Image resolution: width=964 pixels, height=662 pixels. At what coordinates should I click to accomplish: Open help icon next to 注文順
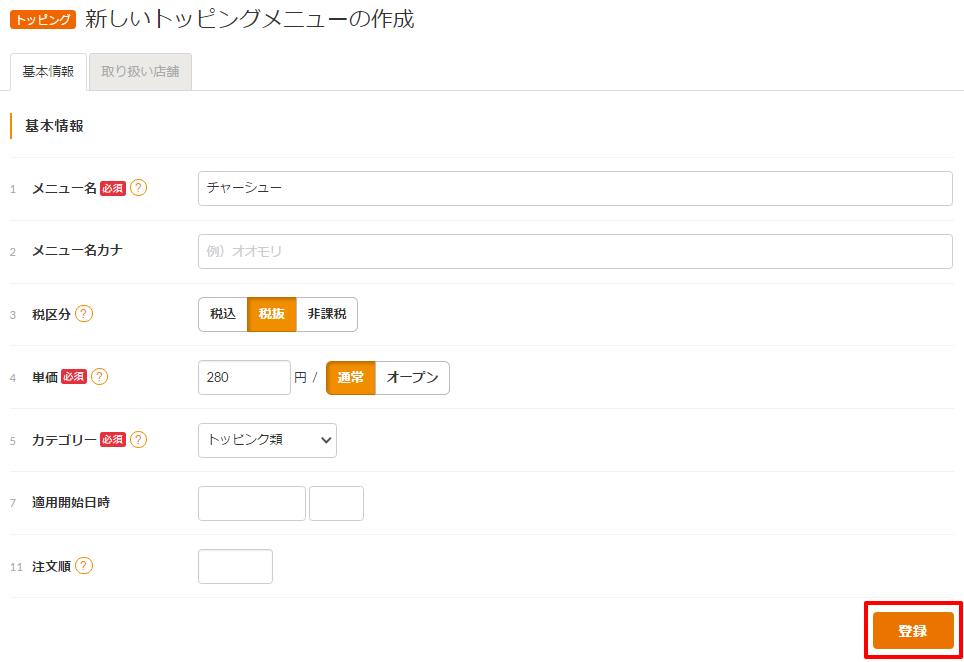84,566
